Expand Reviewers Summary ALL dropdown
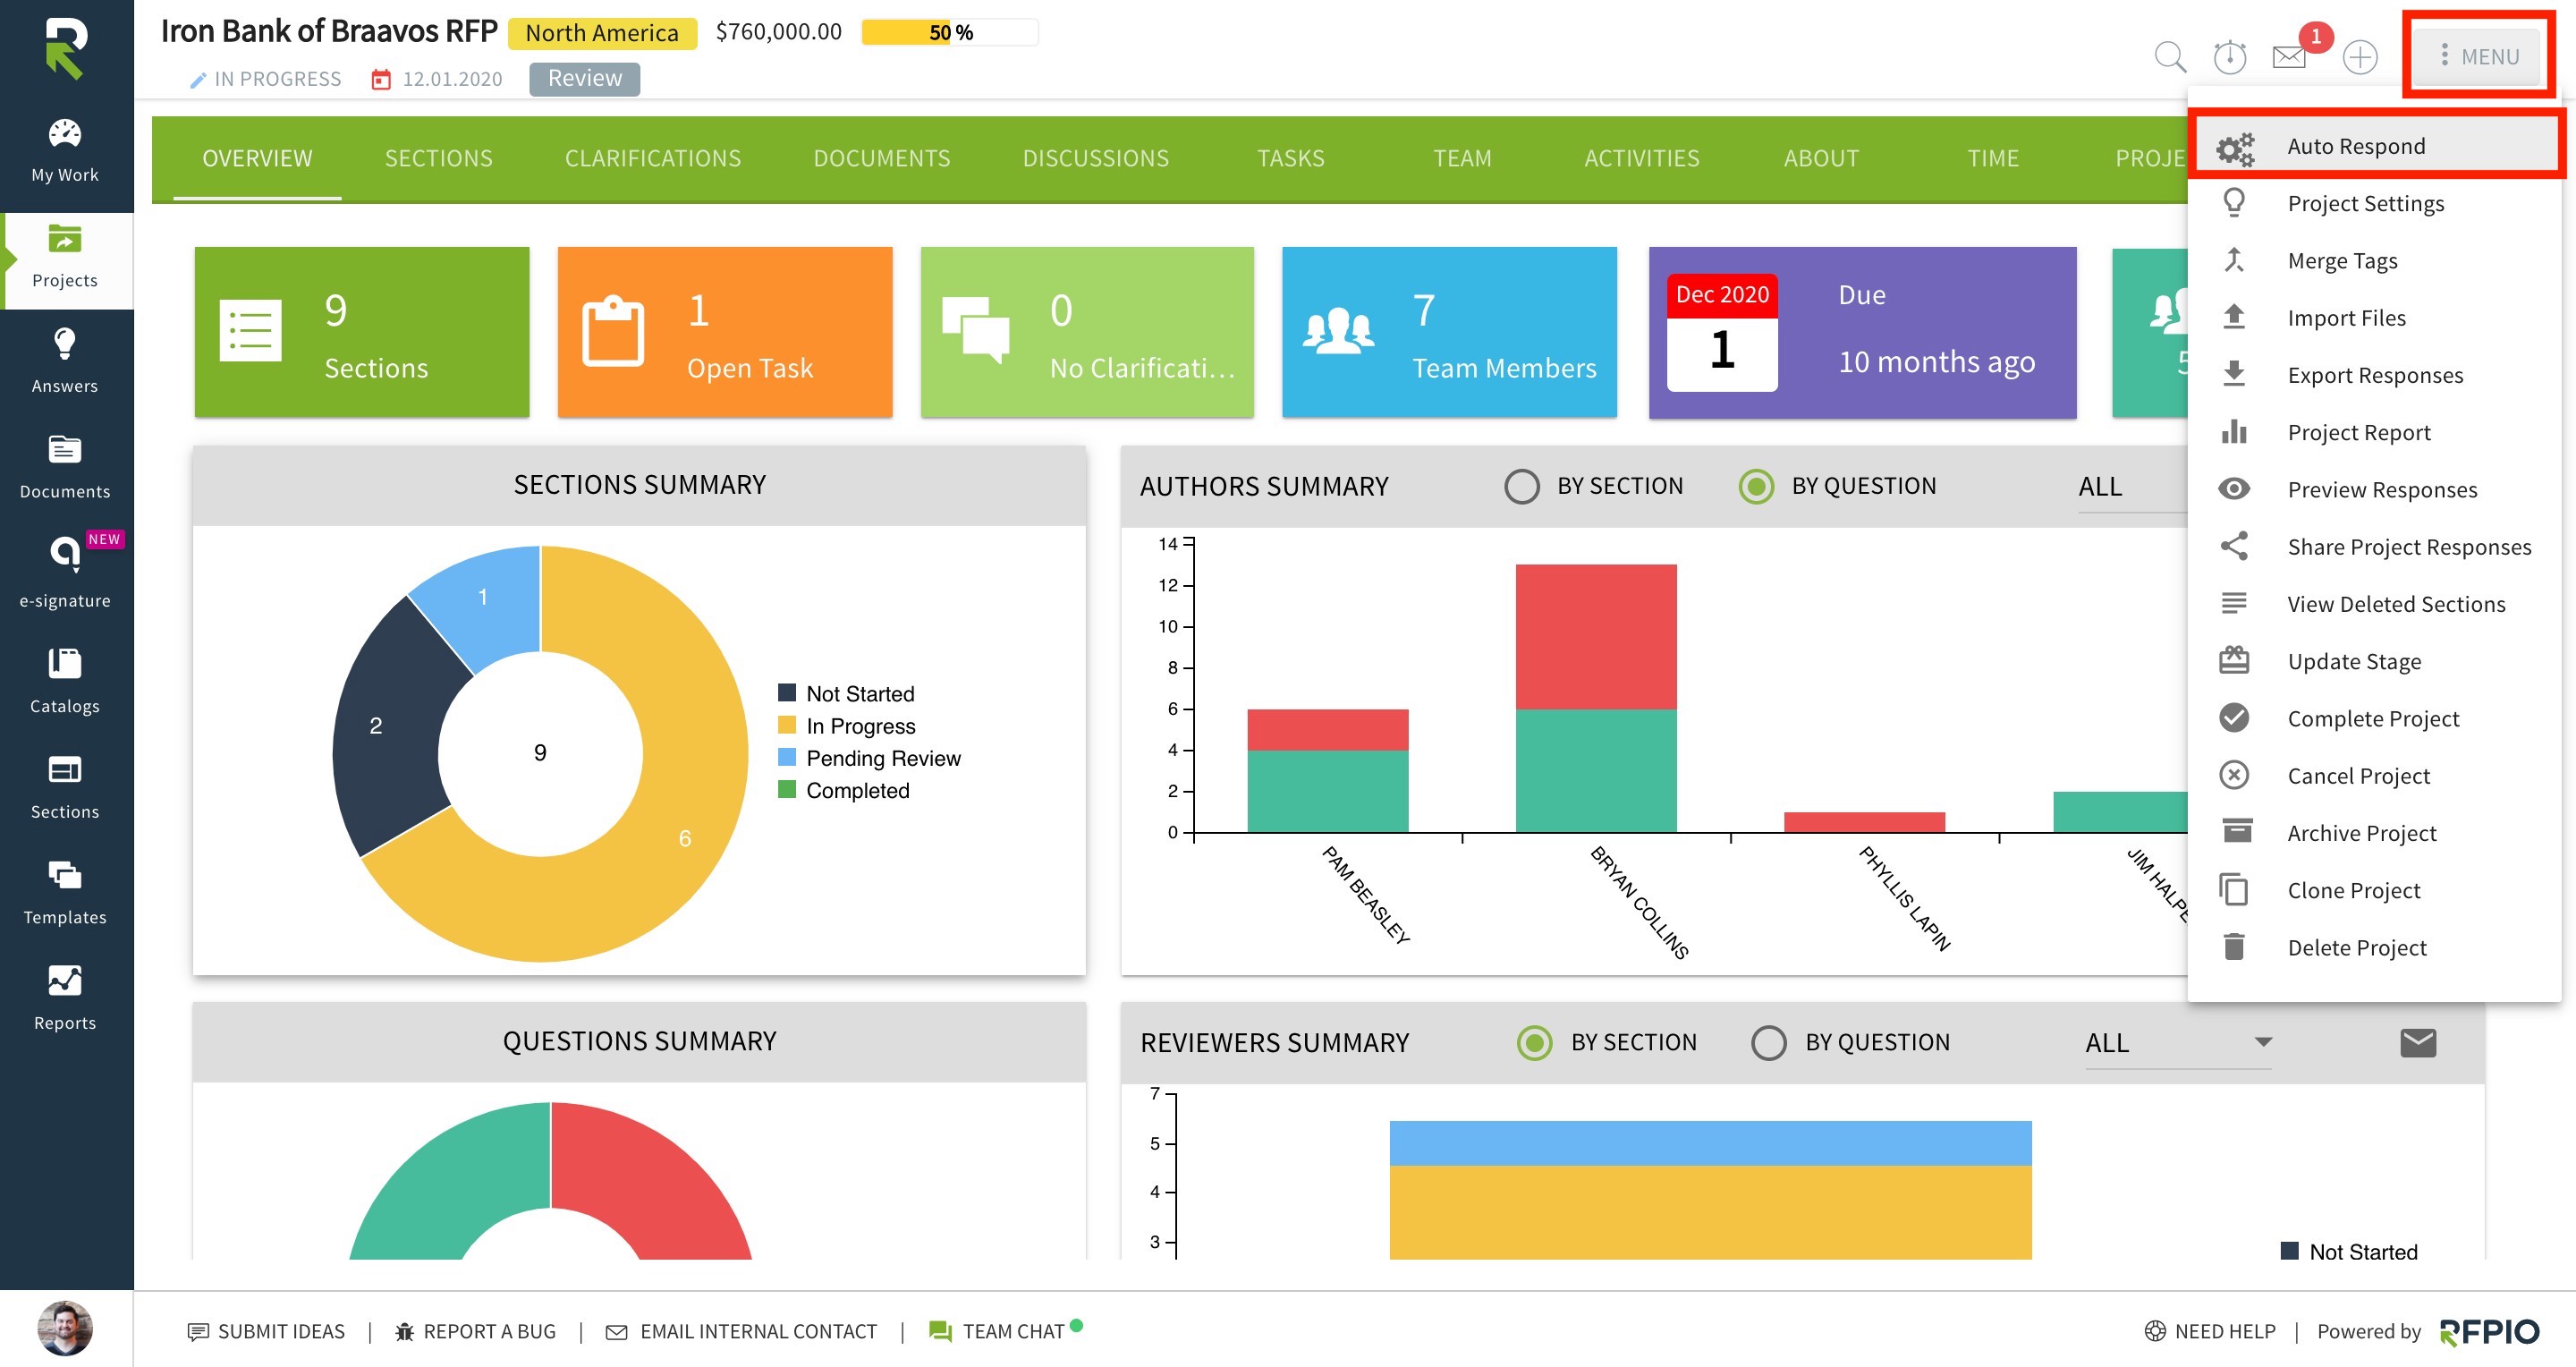2576x1367 pixels. pyautogui.click(x=2178, y=1042)
